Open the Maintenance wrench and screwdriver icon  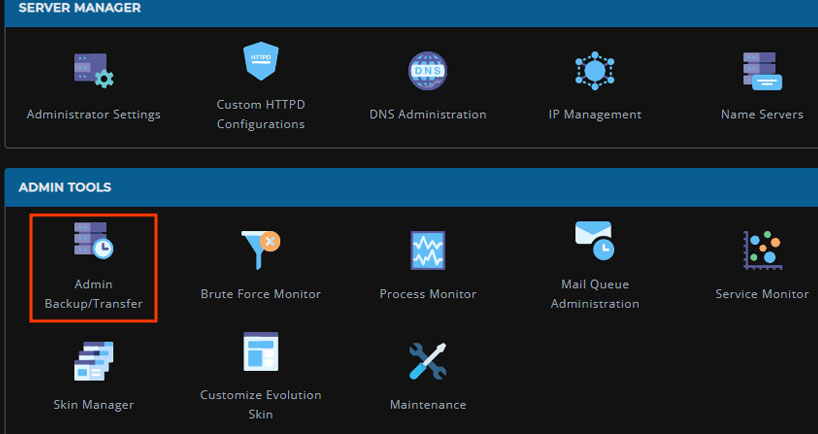coord(428,361)
